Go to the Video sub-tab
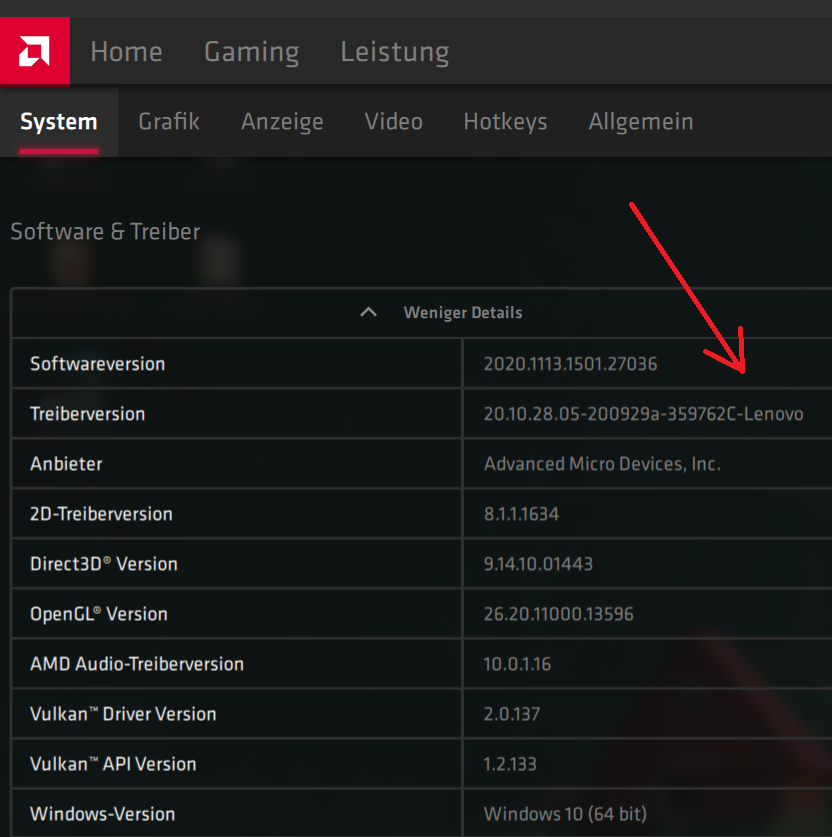The width and height of the screenshot is (832, 837). coord(394,121)
